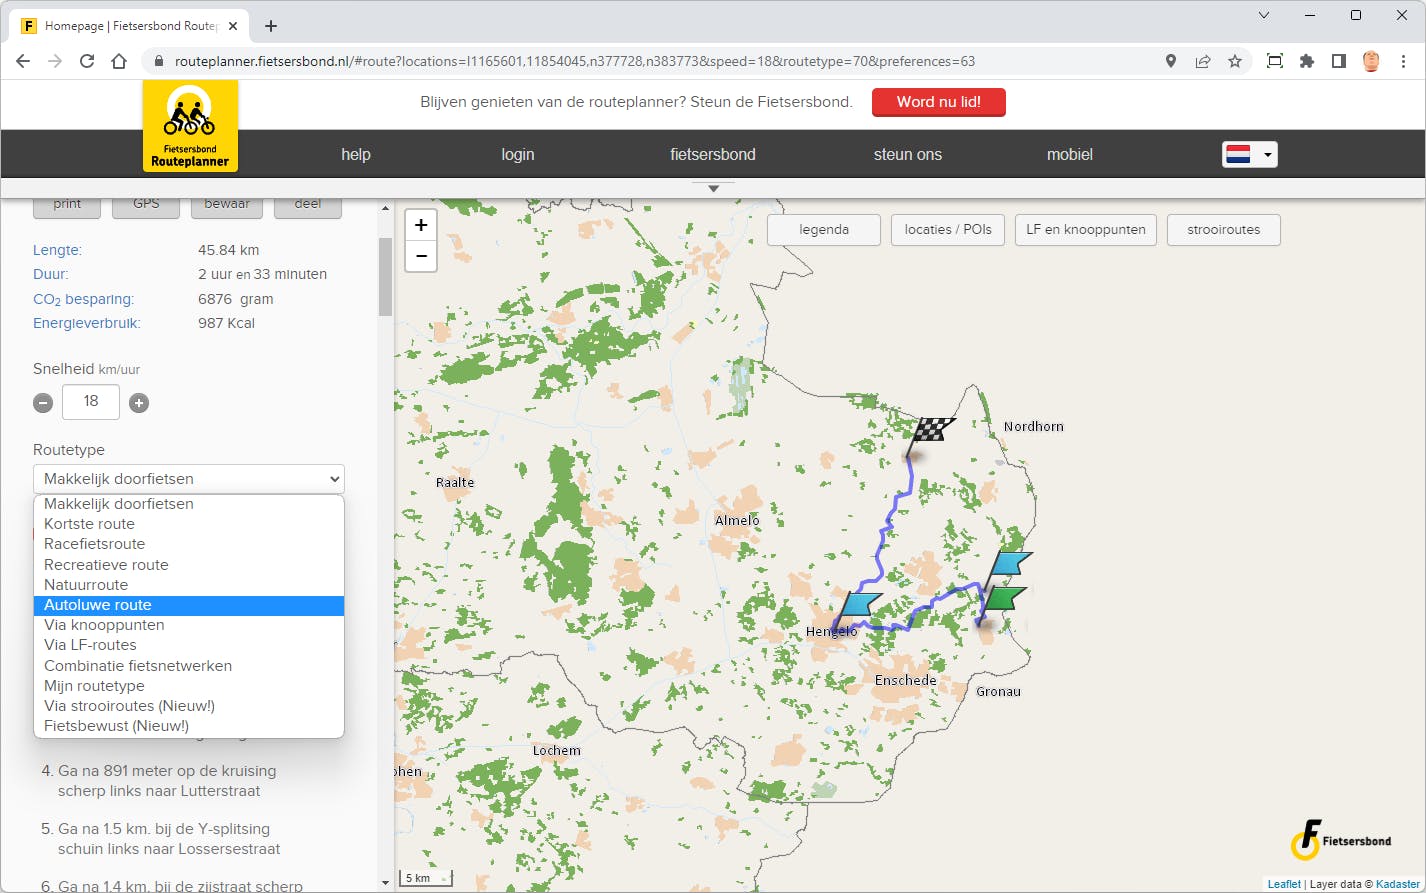This screenshot has height=893, width=1426.
Task: Choose Mijn routetype option
Action: click(189, 686)
